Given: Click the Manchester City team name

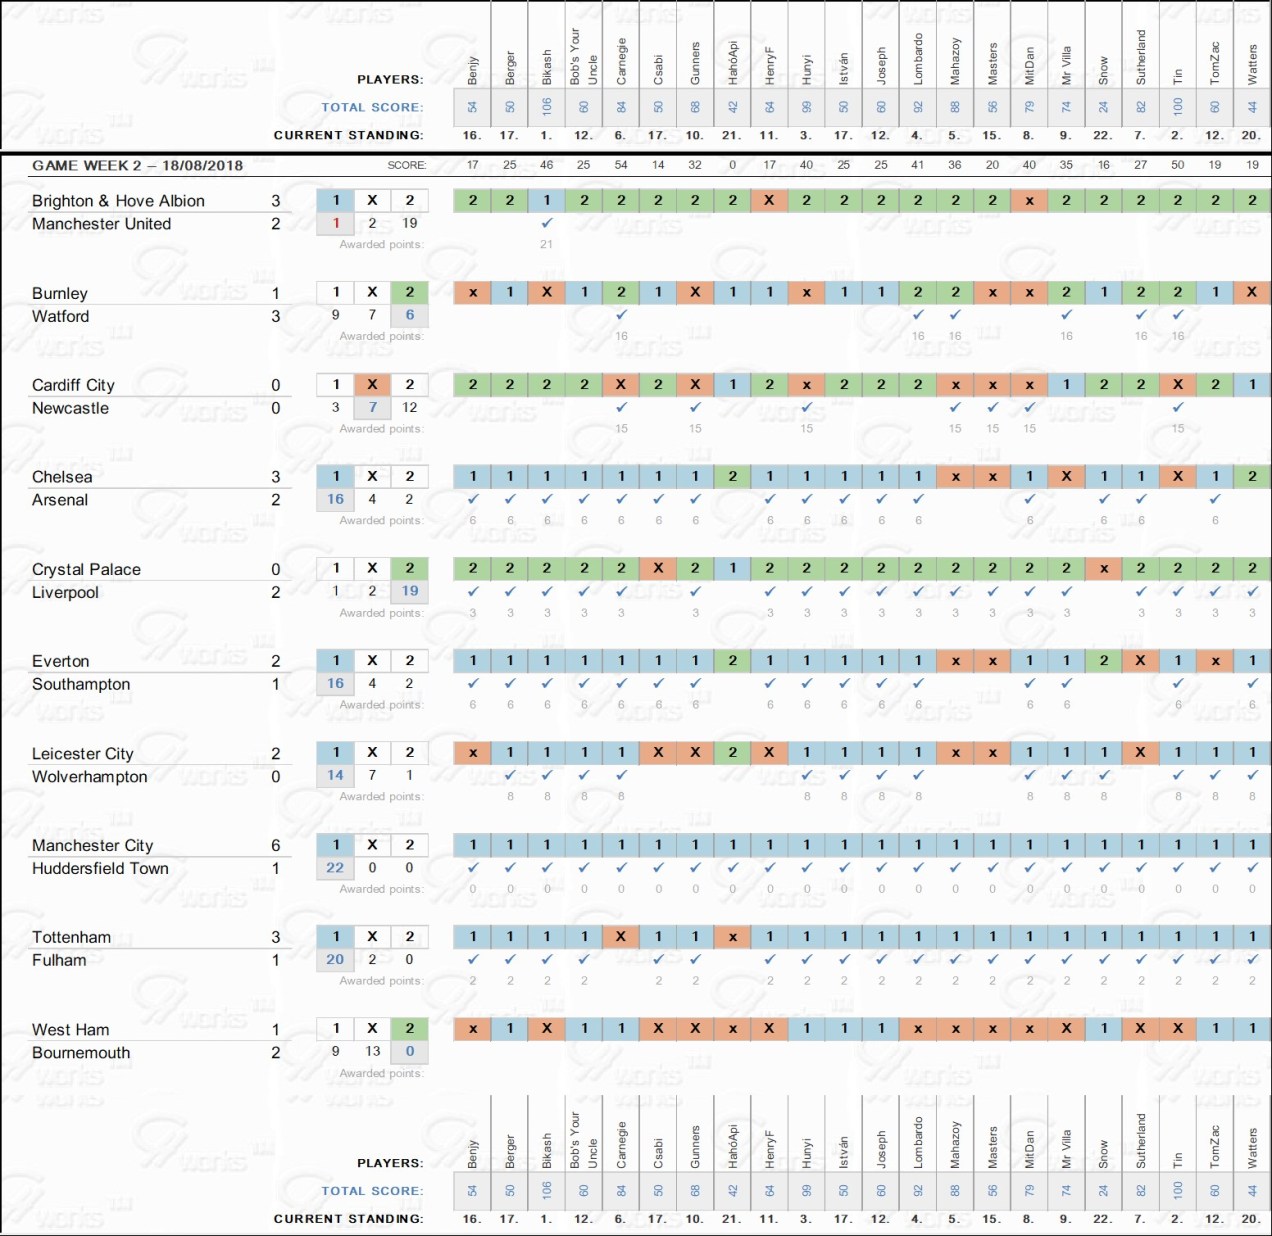Looking at the screenshot, I should [x=92, y=845].
